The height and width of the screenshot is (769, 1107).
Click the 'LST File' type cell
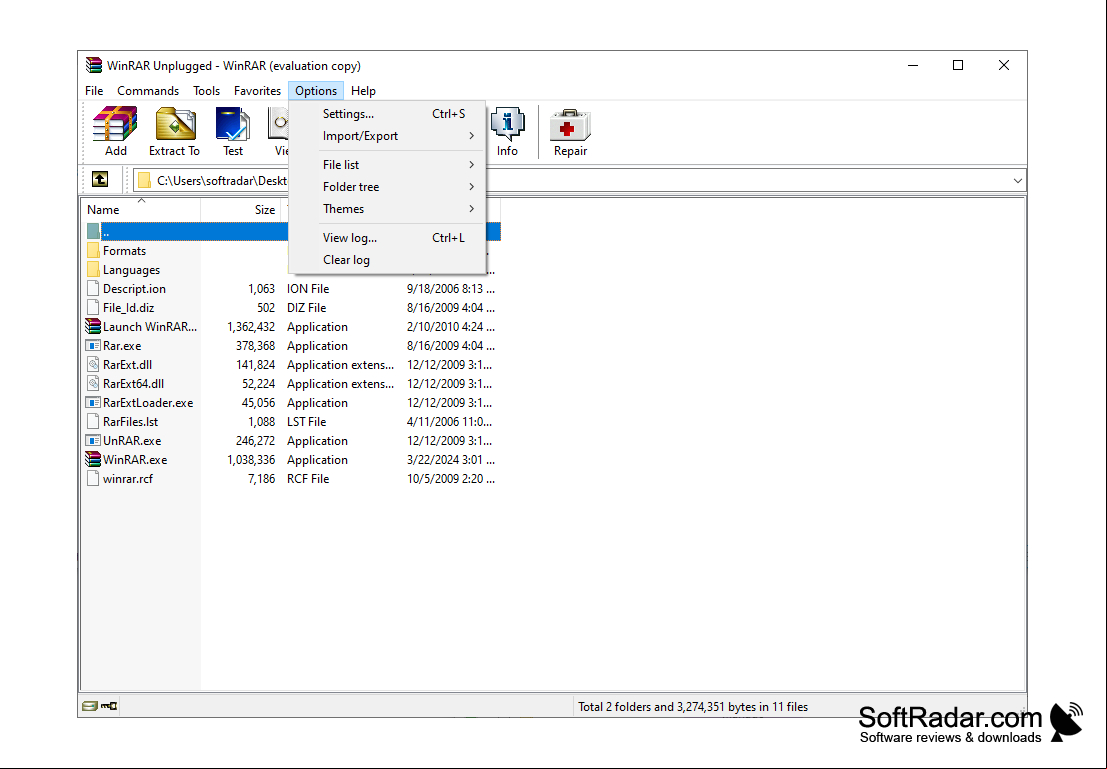(x=306, y=422)
